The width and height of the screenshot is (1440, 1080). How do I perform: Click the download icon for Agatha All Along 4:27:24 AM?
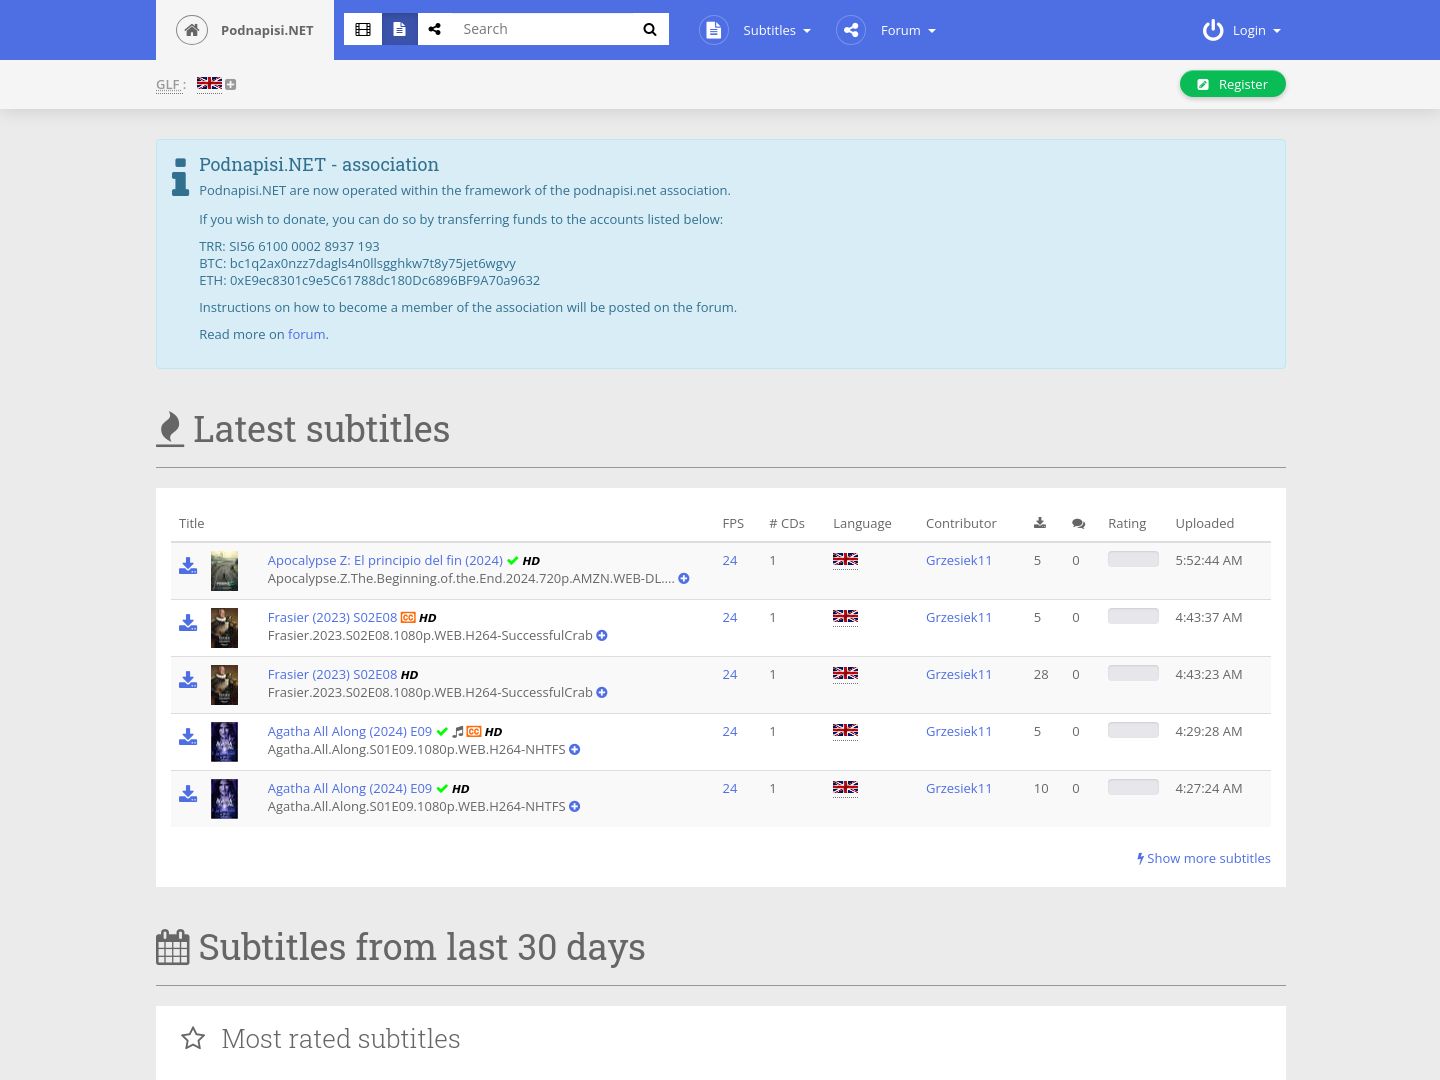[188, 794]
